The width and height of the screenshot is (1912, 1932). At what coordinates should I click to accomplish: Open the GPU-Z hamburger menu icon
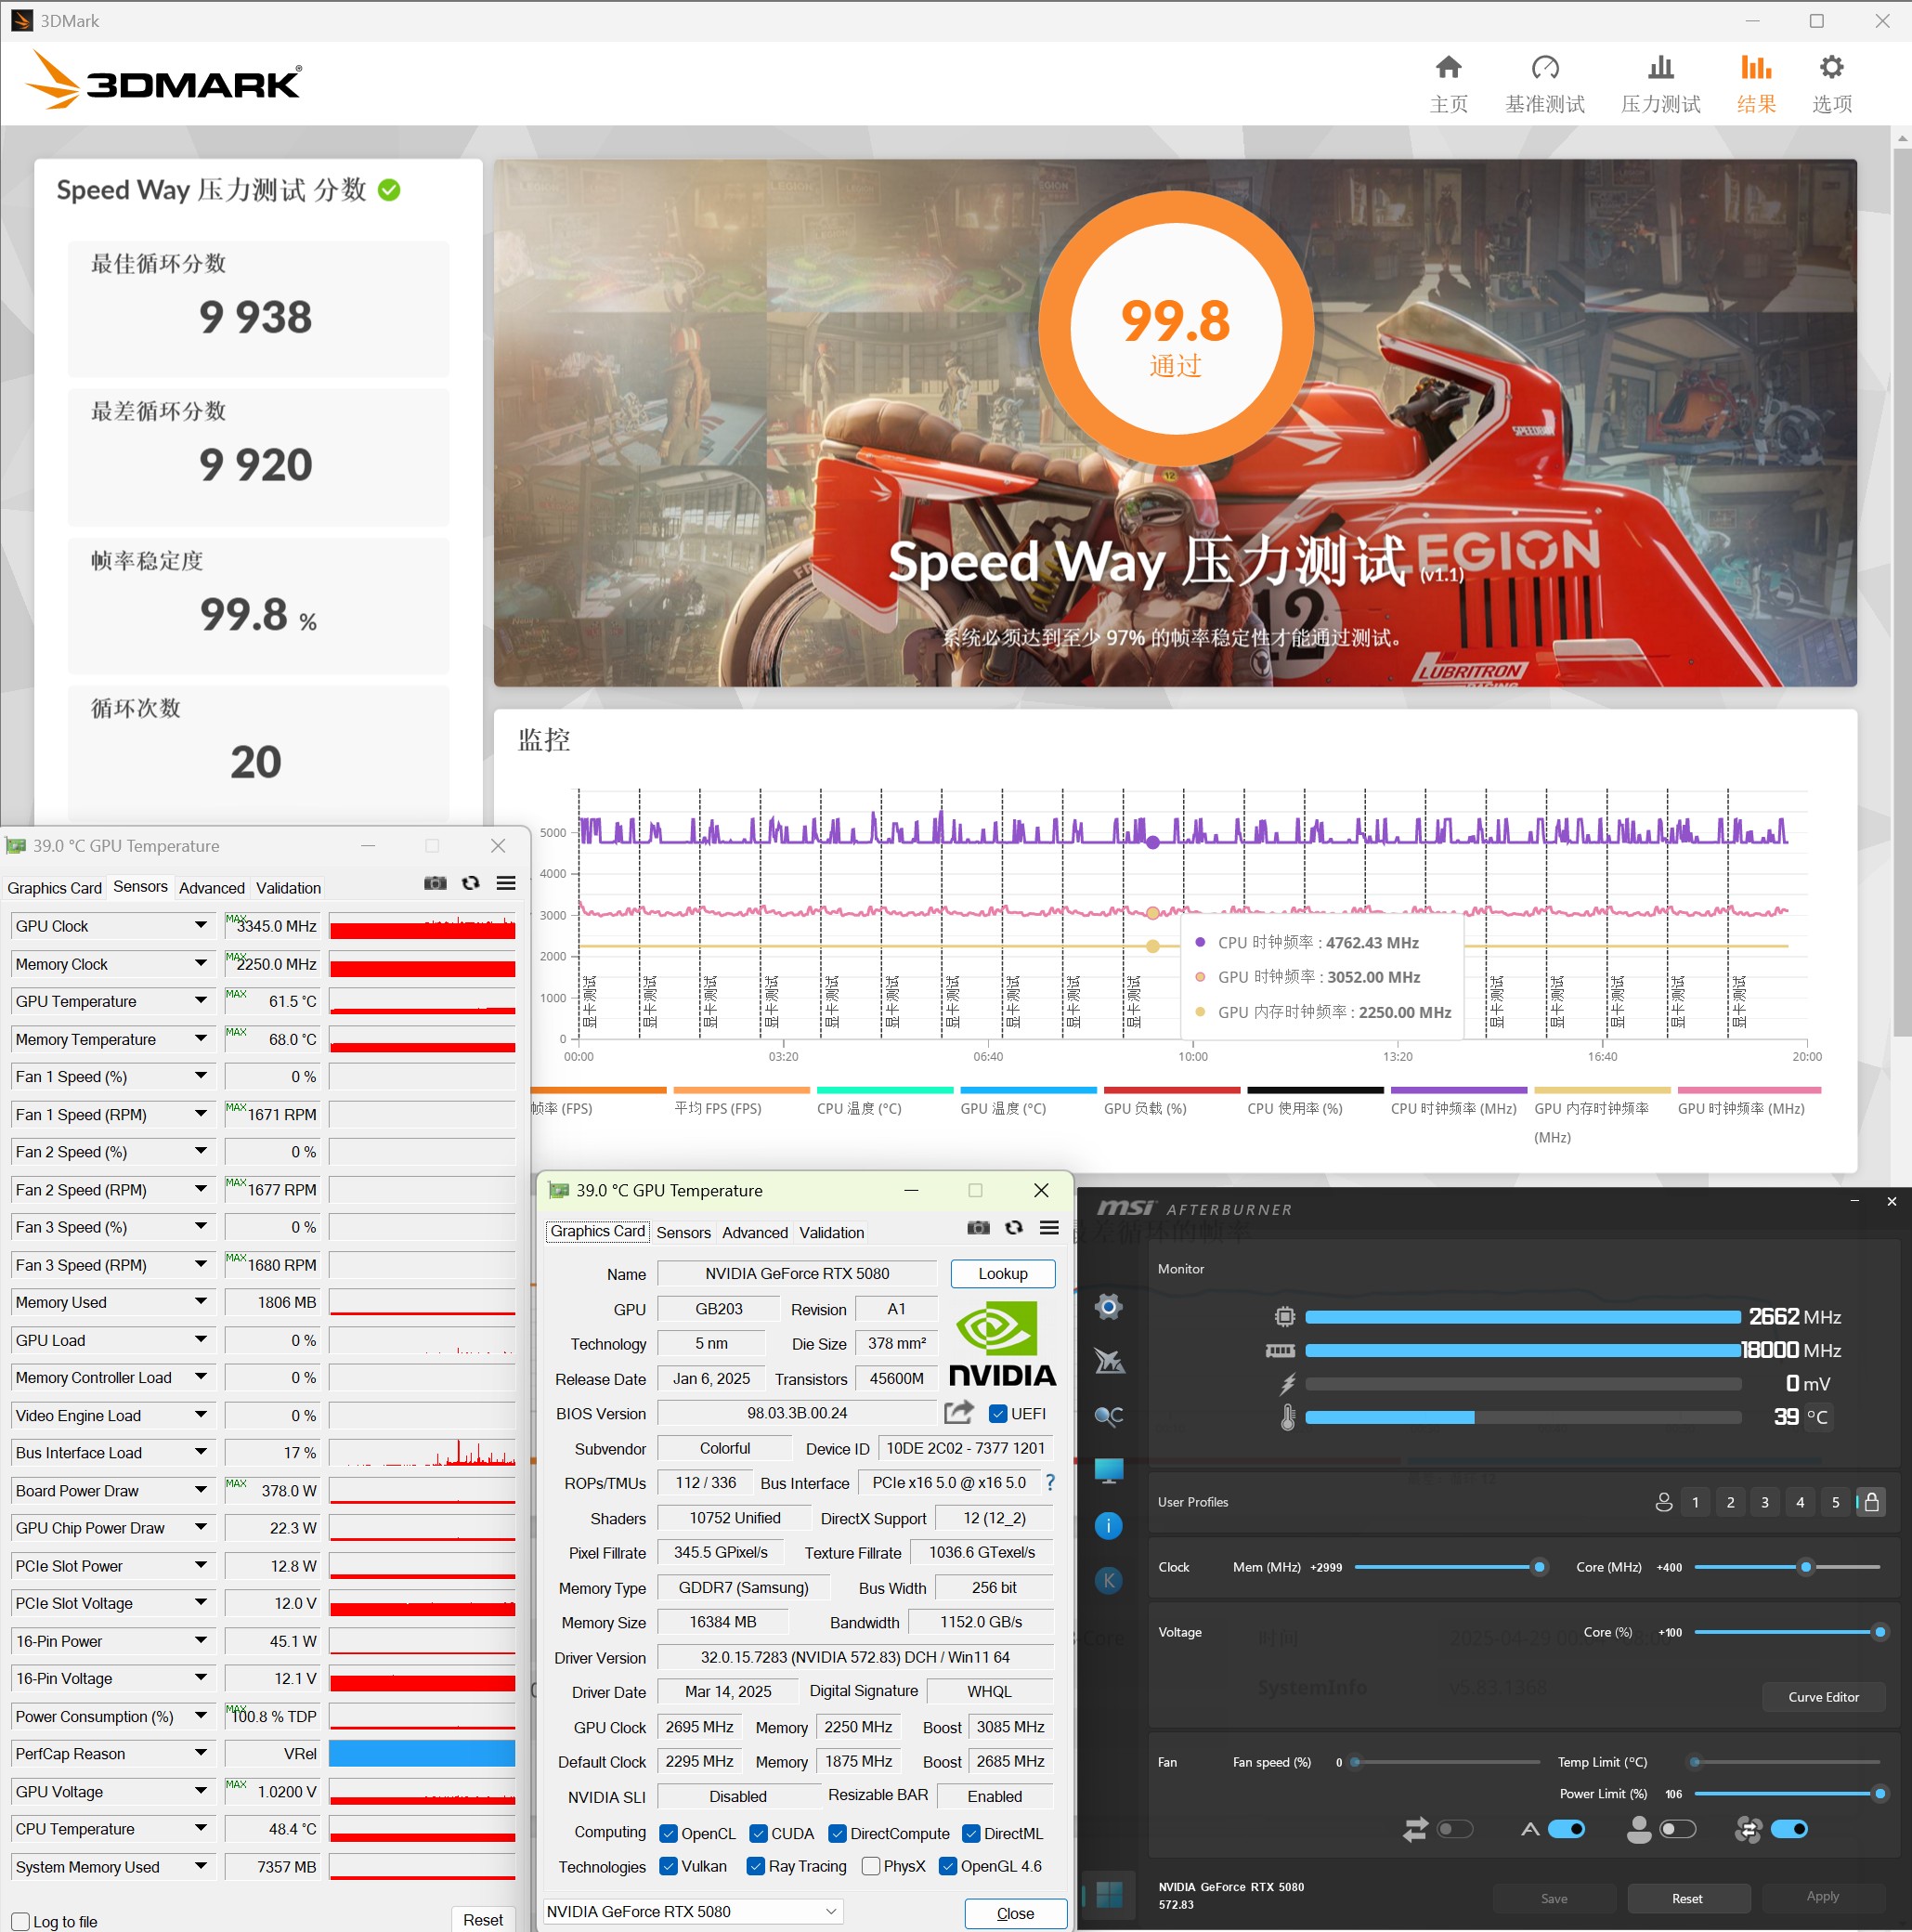1049,1228
